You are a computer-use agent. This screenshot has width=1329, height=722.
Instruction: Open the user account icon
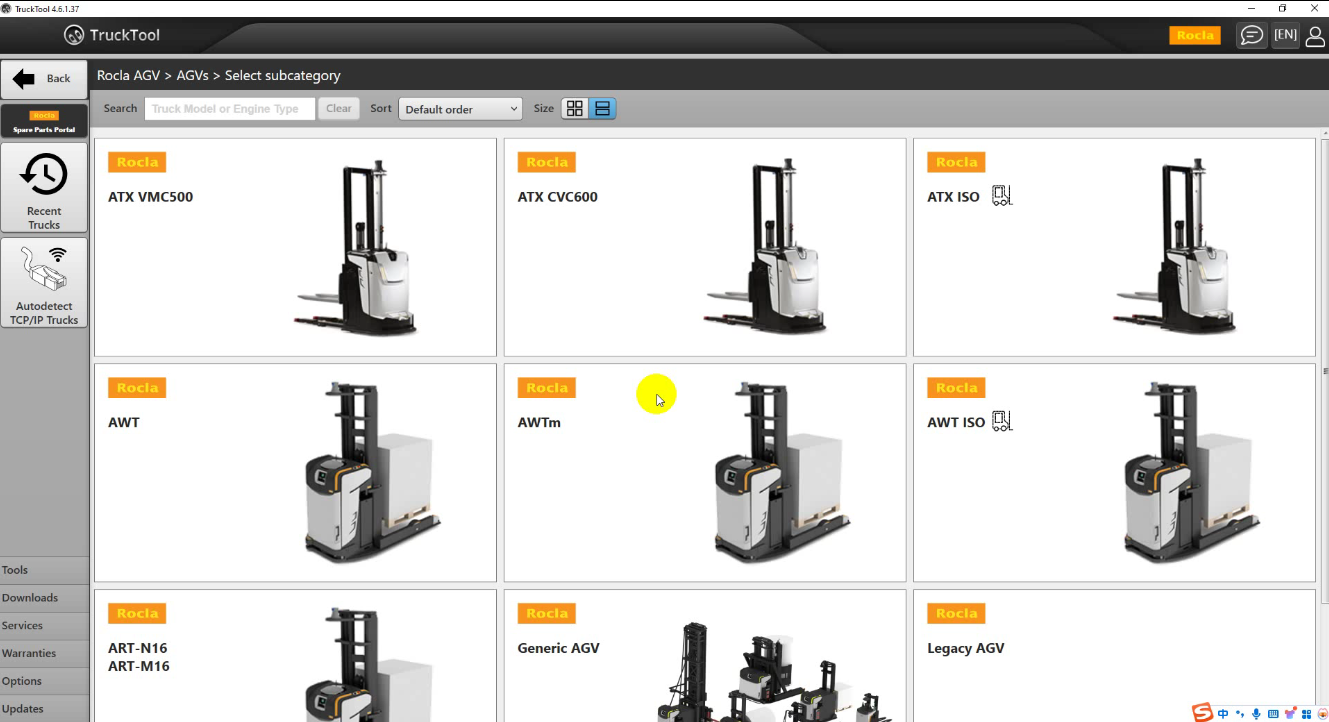click(x=1315, y=36)
